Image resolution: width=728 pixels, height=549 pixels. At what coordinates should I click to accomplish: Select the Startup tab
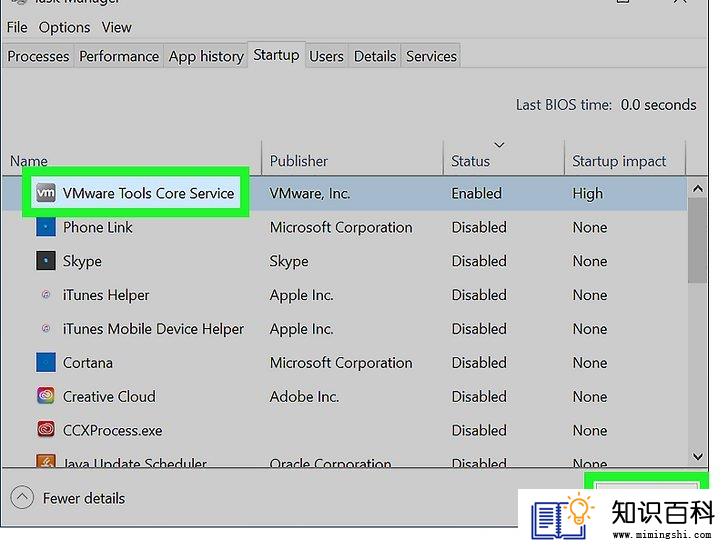point(276,55)
